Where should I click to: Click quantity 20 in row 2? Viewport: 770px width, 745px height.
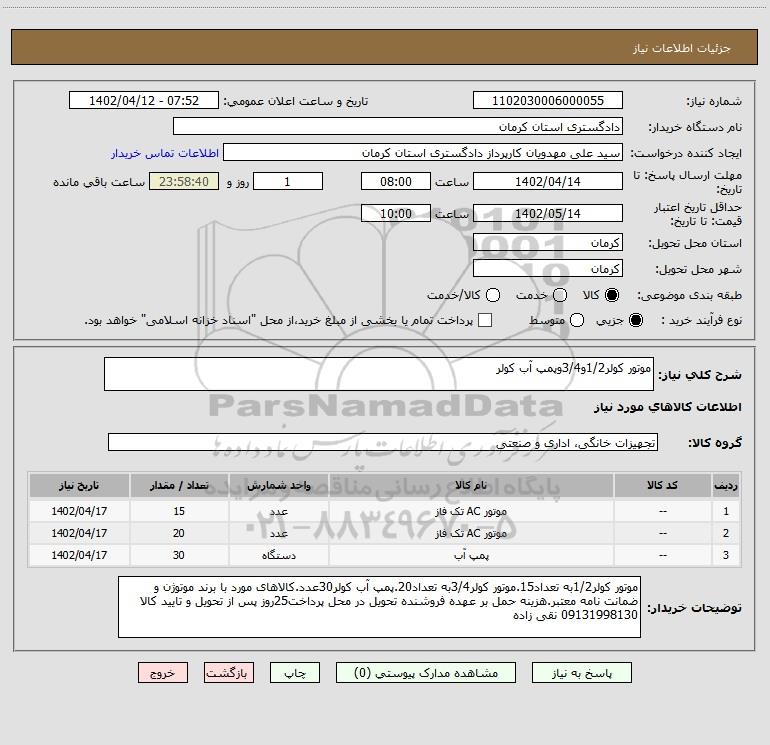click(x=179, y=533)
